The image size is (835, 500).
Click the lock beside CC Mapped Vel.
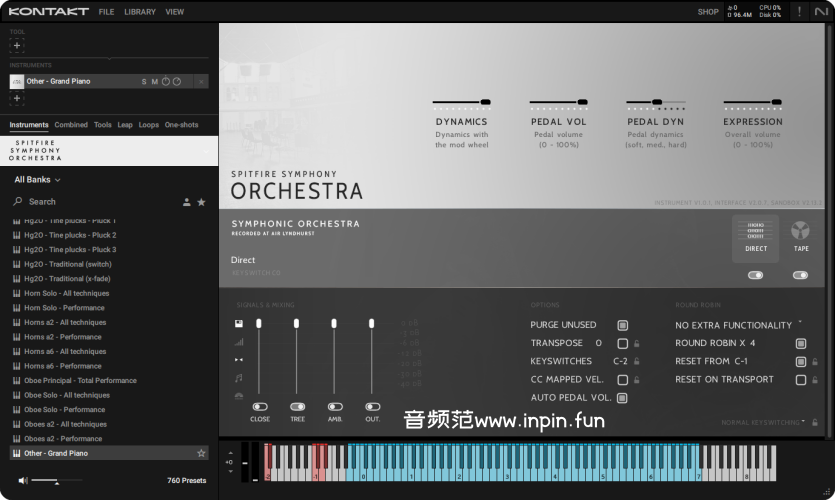pyautogui.click(x=636, y=380)
